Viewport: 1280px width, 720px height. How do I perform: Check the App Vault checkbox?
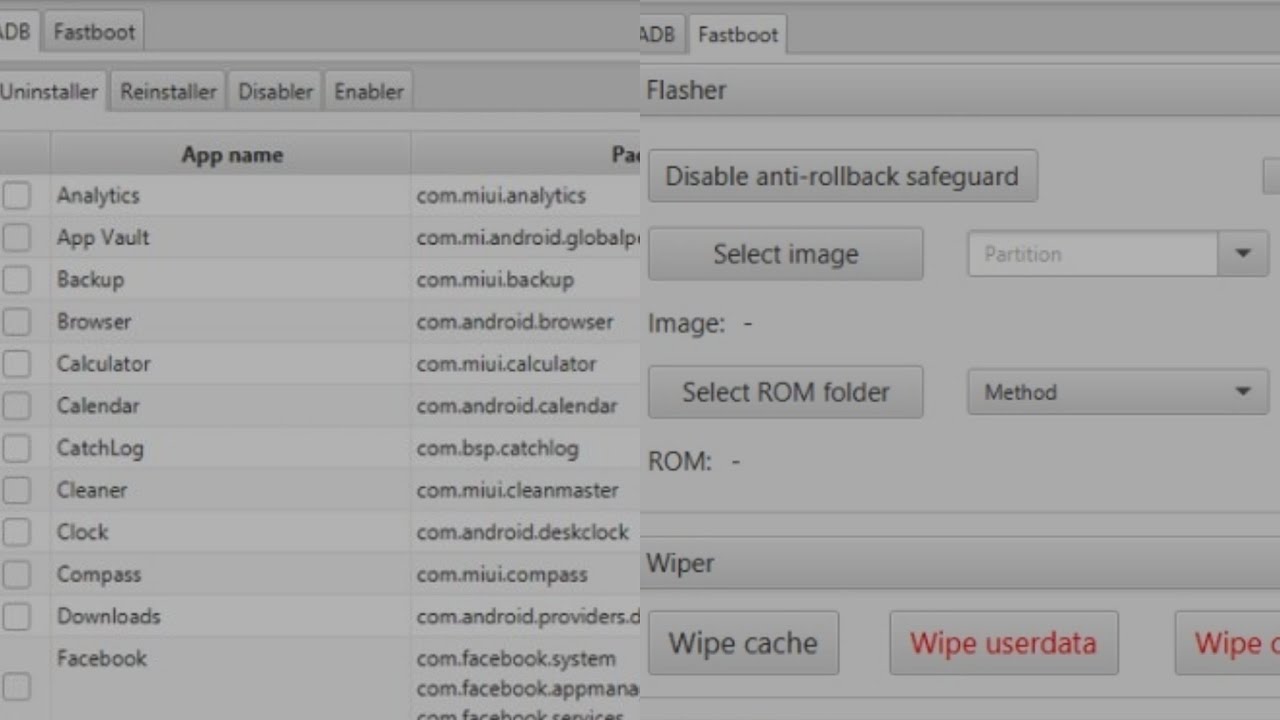click(x=16, y=237)
